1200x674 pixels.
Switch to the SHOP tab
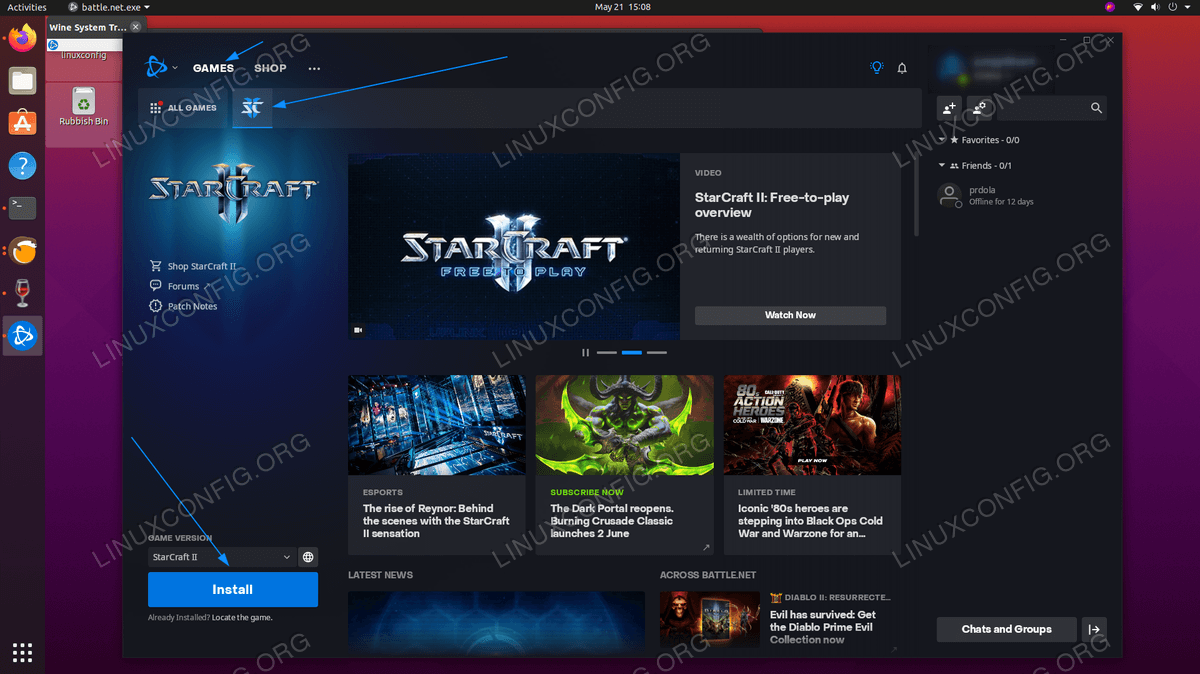tap(270, 68)
